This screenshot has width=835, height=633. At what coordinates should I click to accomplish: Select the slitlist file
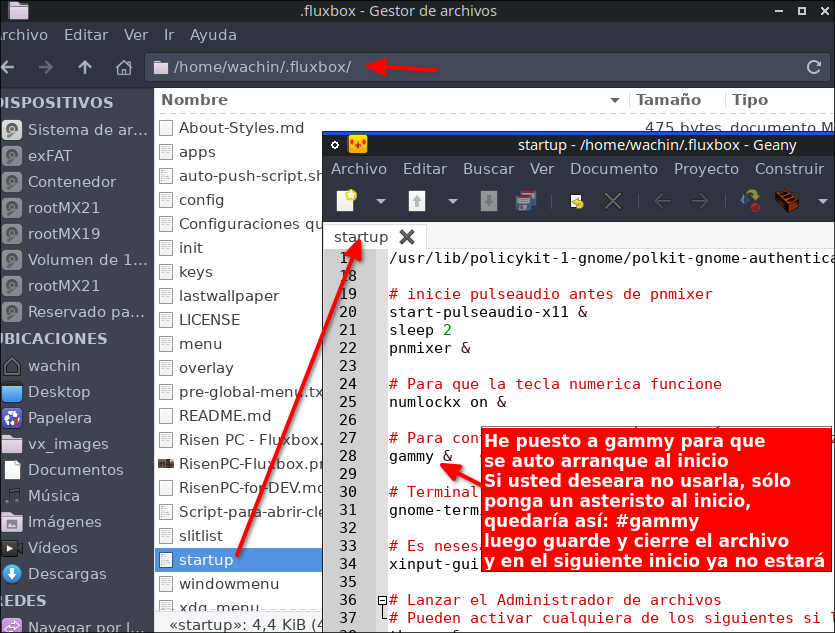tap(201, 536)
